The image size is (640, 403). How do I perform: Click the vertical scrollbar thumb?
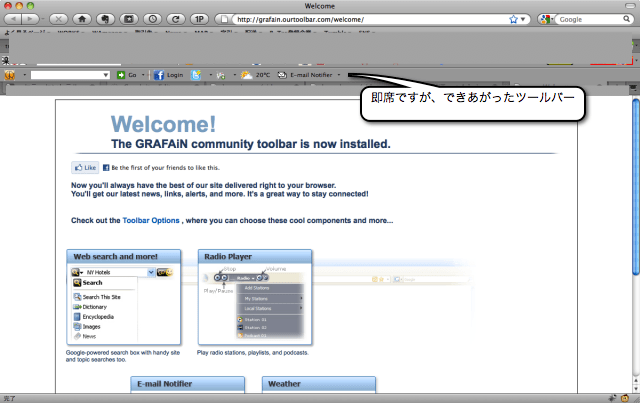click(636, 187)
